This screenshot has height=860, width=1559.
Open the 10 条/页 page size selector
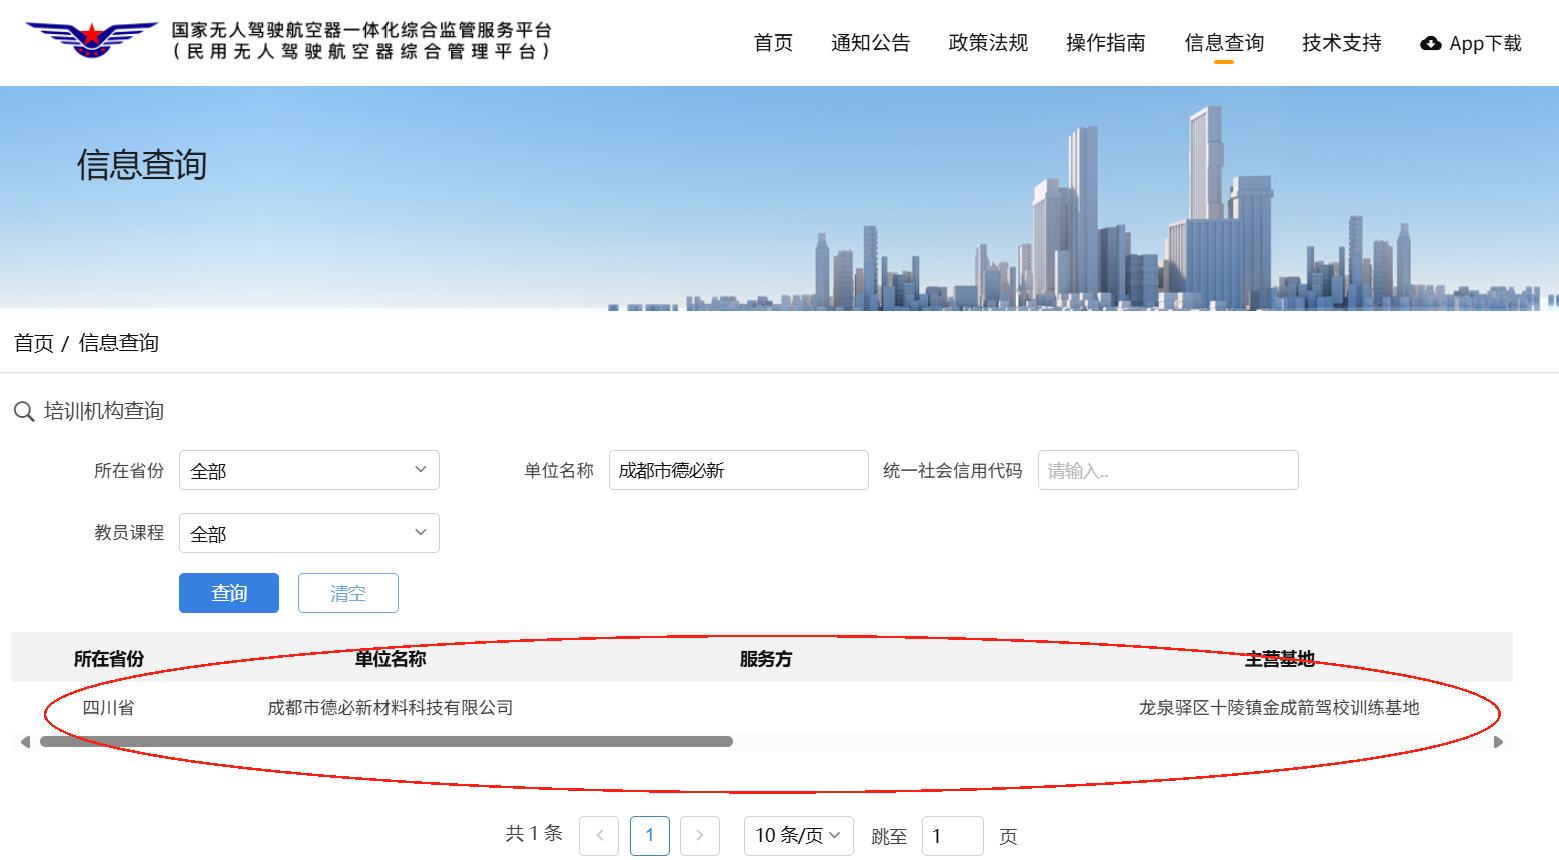coord(798,836)
